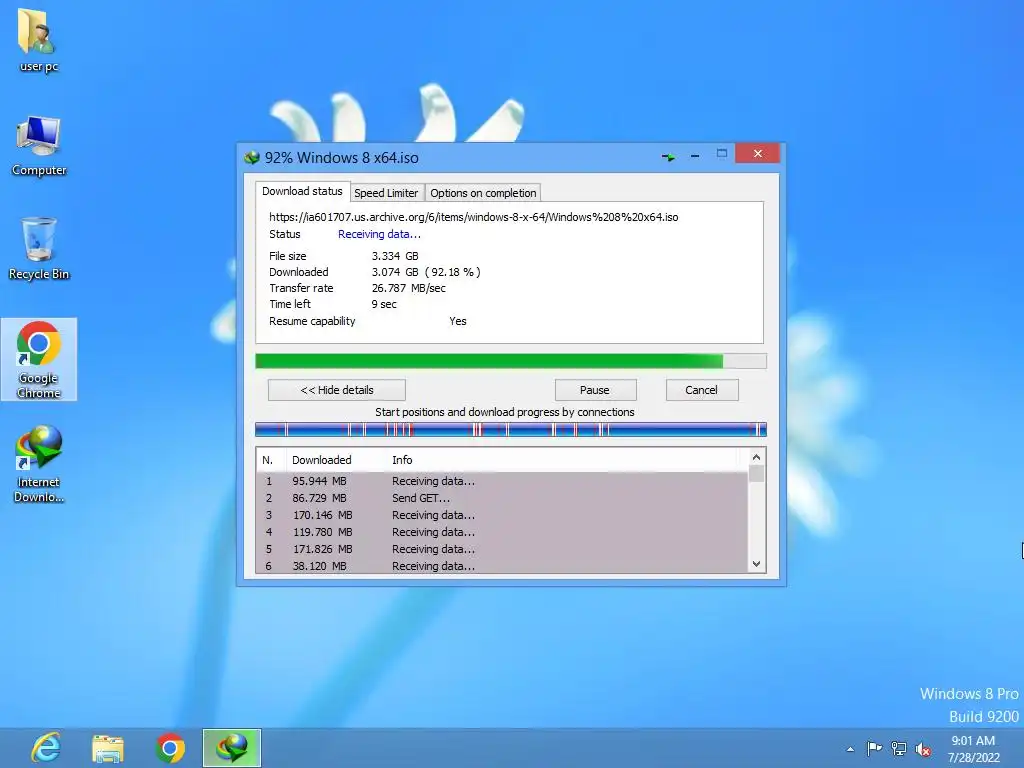The width and height of the screenshot is (1024, 768).
Task: Open the Options on completion tab
Action: (483, 193)
